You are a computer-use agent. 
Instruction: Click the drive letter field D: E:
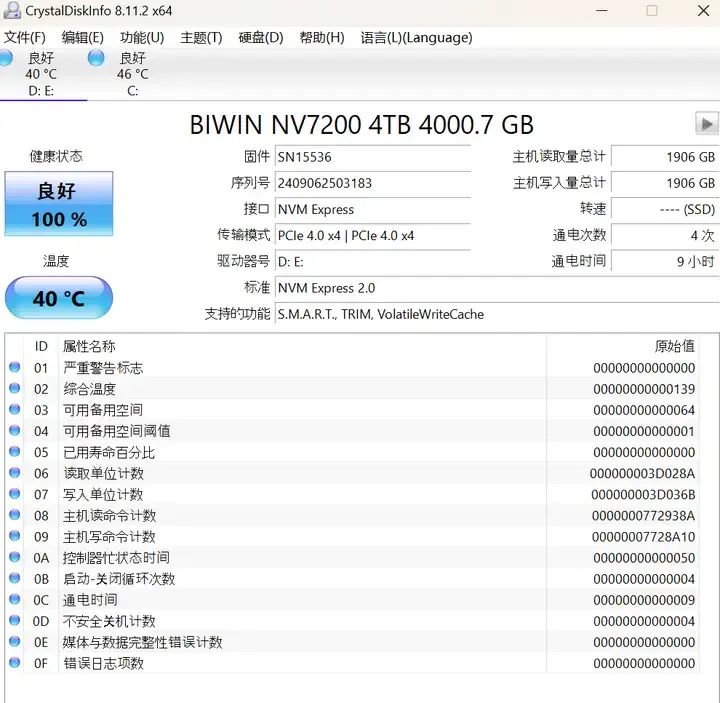(x=373, y=262)
